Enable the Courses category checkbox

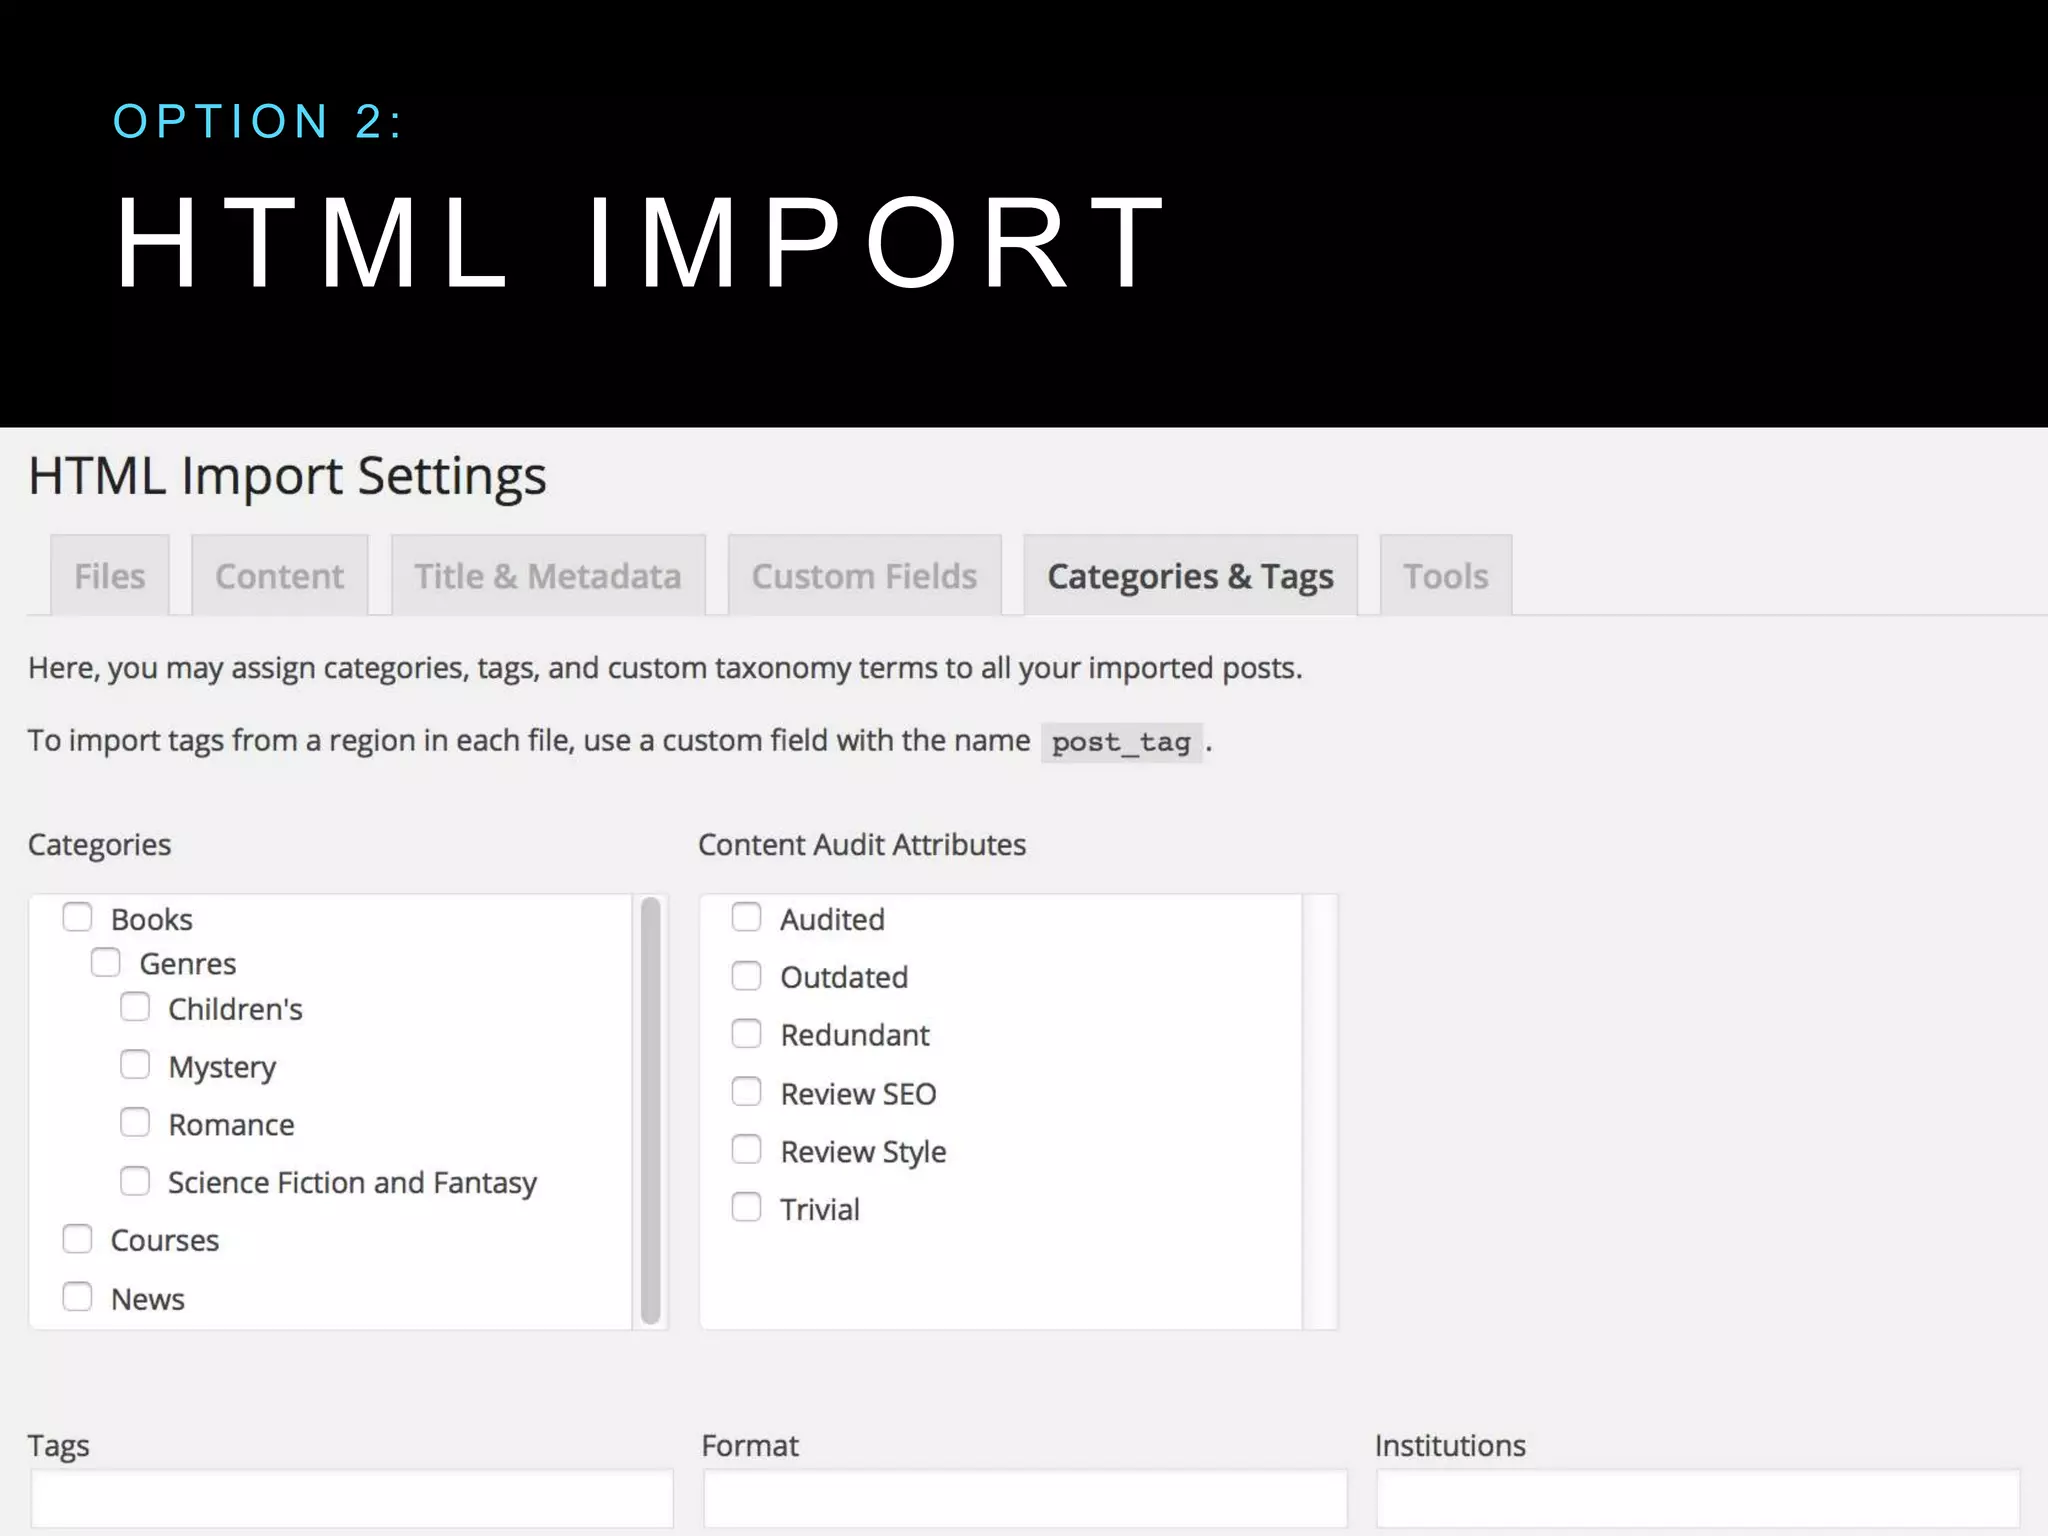point(77,1239)
